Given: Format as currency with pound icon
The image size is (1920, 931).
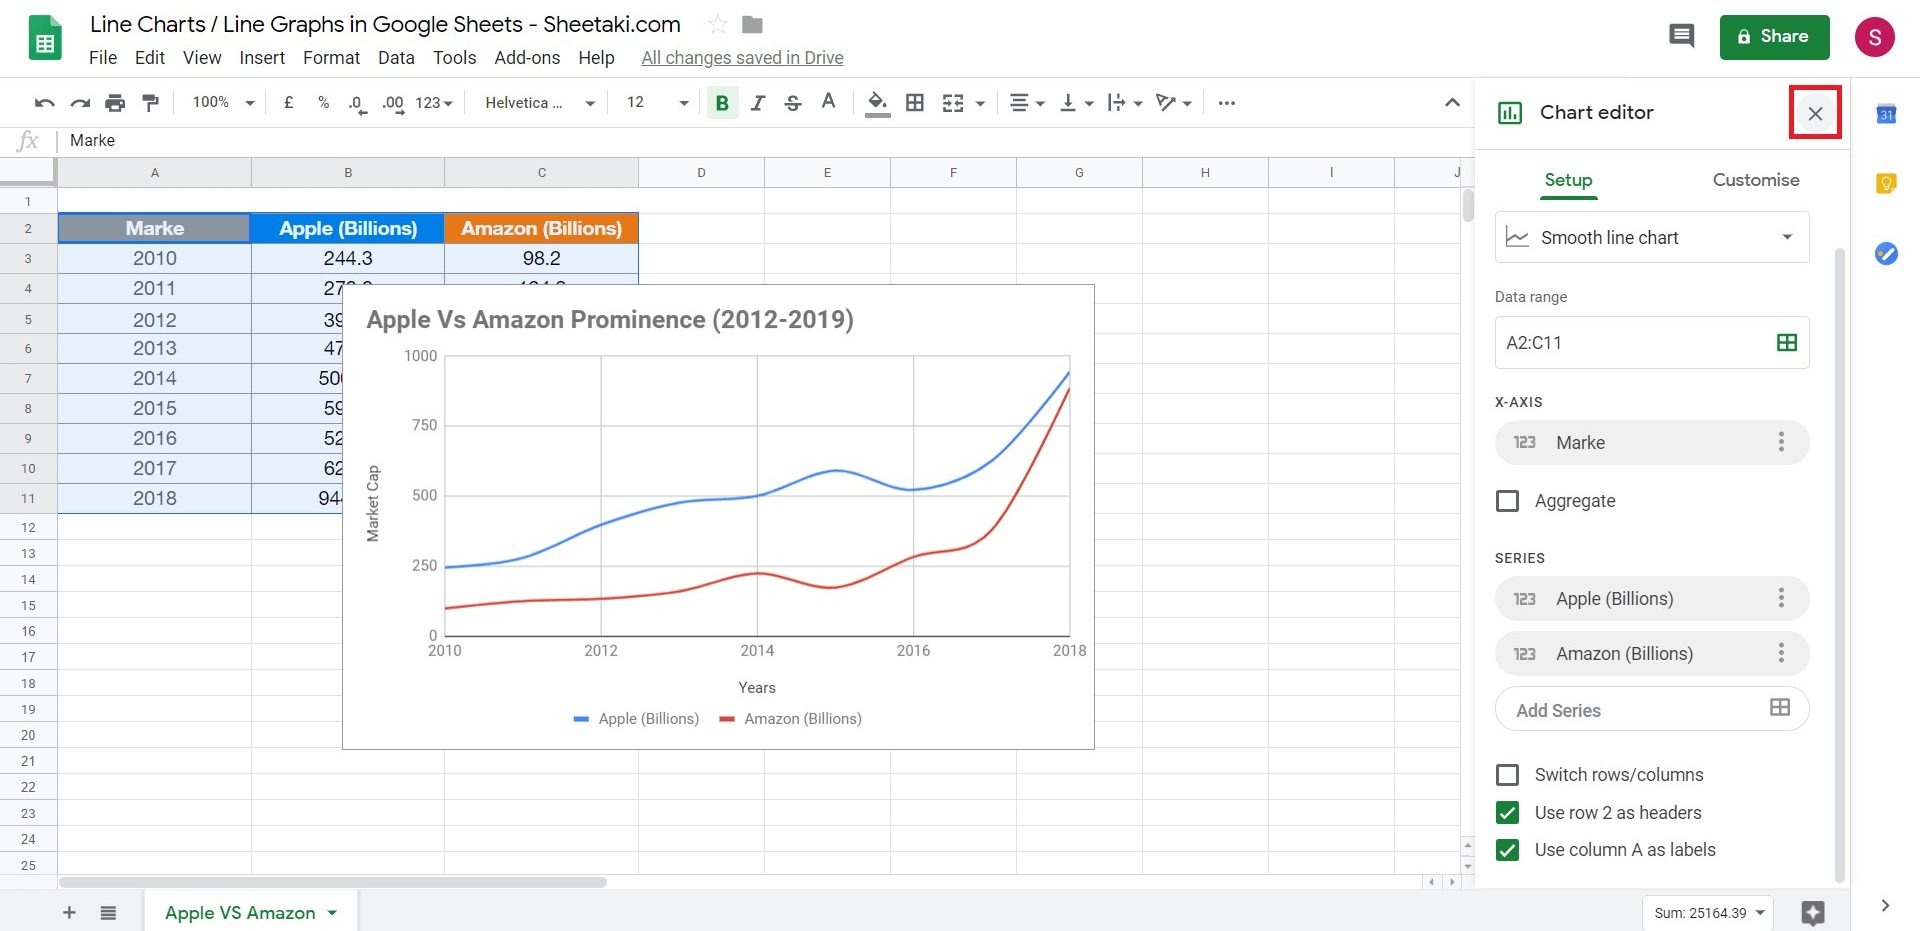Looking at the screenshot, I should tap(288, 103).
